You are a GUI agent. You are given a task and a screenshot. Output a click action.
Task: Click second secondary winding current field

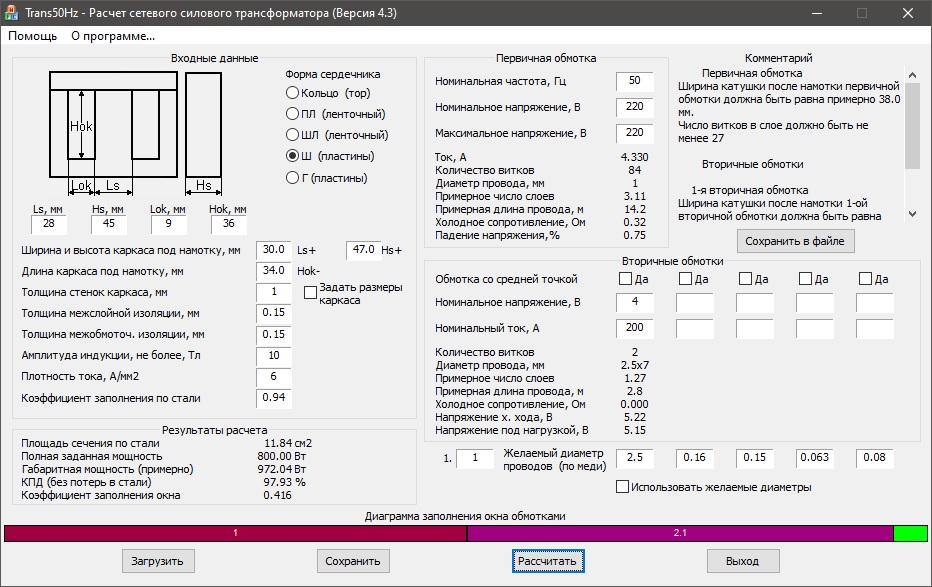point(695,329)
